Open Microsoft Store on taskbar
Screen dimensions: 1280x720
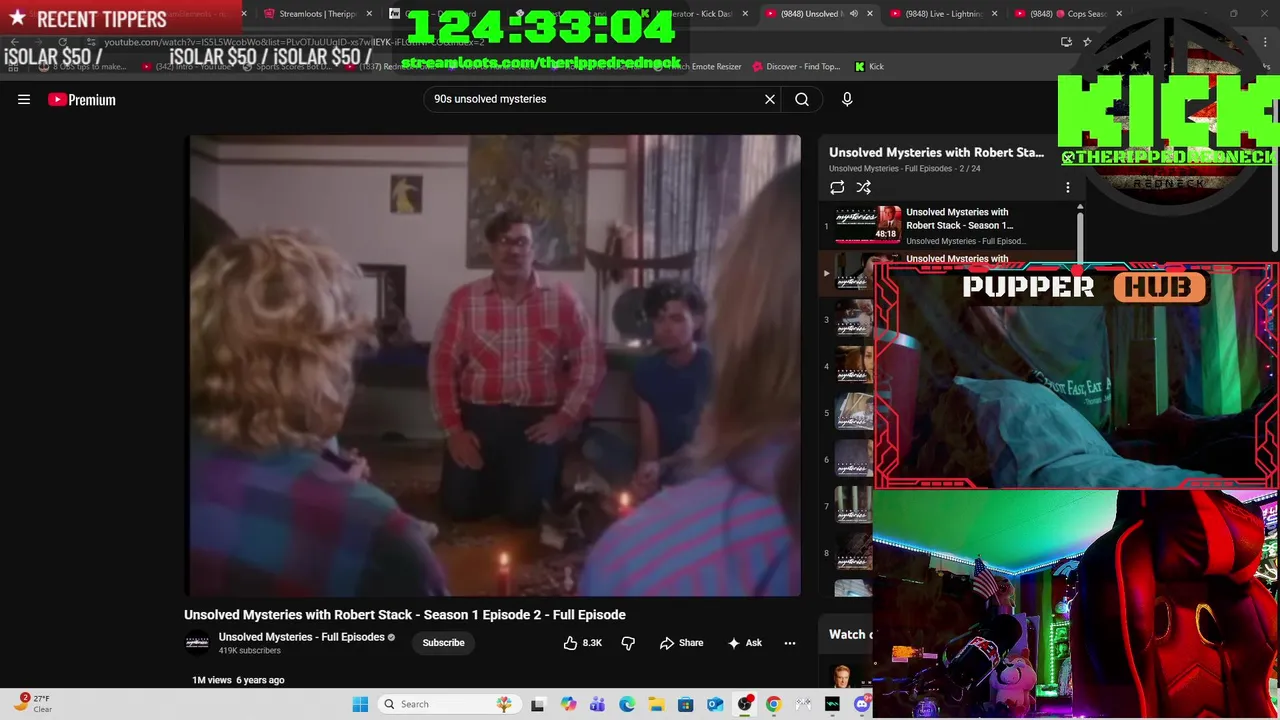pos(685,704)
